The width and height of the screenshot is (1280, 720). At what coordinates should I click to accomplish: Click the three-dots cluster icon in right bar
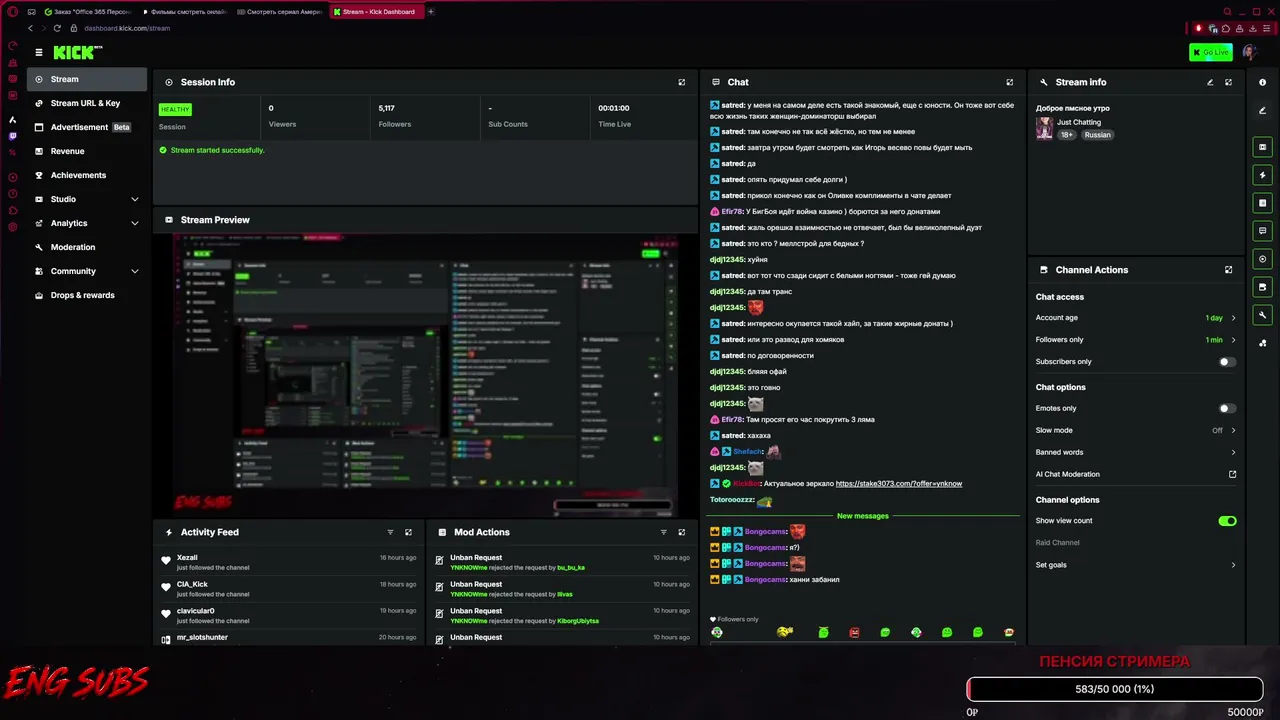[x=1262, y=343]
